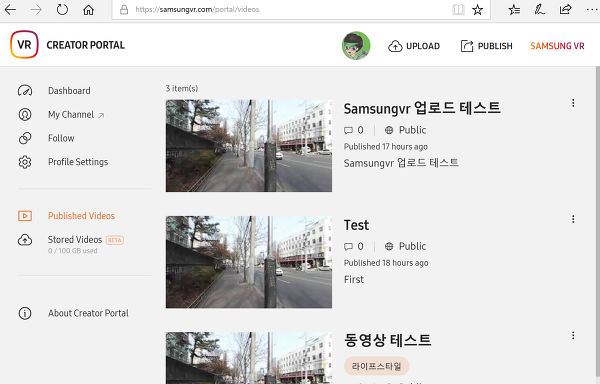The image size is (600, 384).
Task: Open the Favorites hub icon
Action: [514, 10]
